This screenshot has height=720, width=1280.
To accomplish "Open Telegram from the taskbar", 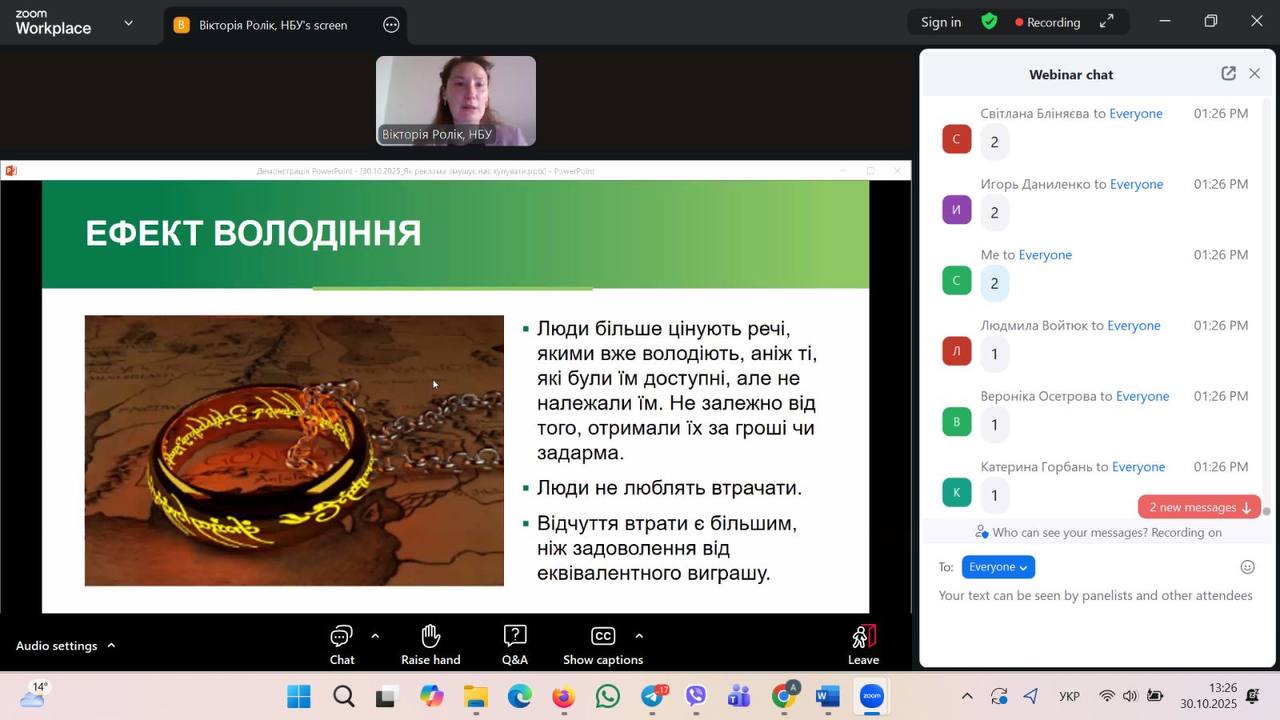I will pos(652,696).
